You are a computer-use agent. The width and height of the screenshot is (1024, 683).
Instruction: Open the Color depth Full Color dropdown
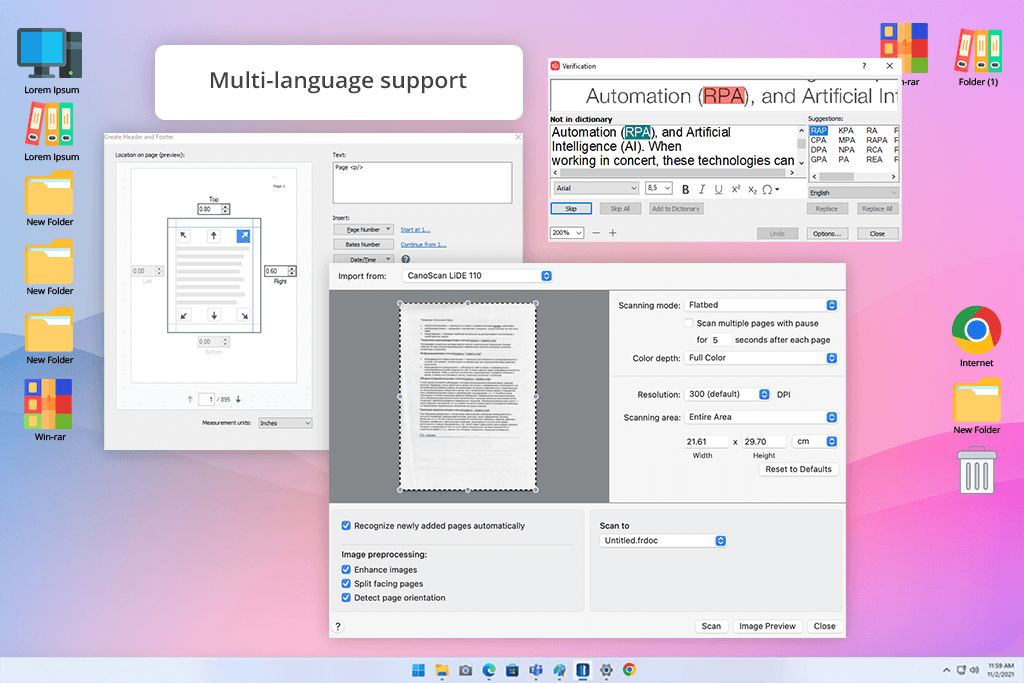coord(761,358)
